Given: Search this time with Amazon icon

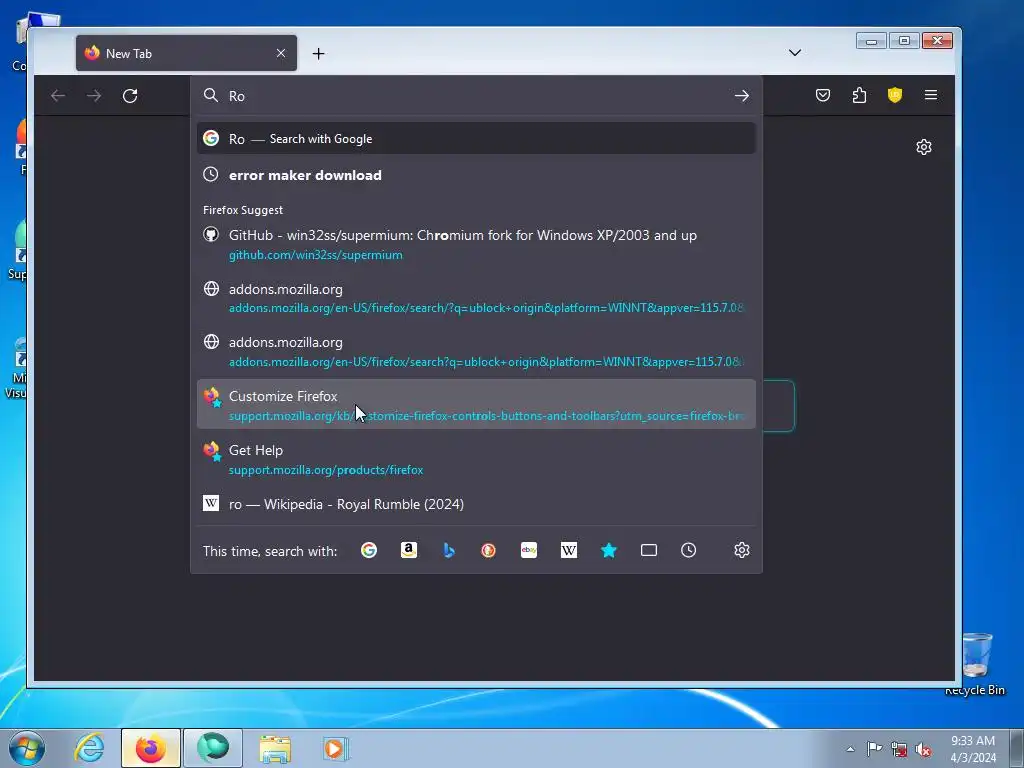Looking at the screenshot, I should 409,551.
